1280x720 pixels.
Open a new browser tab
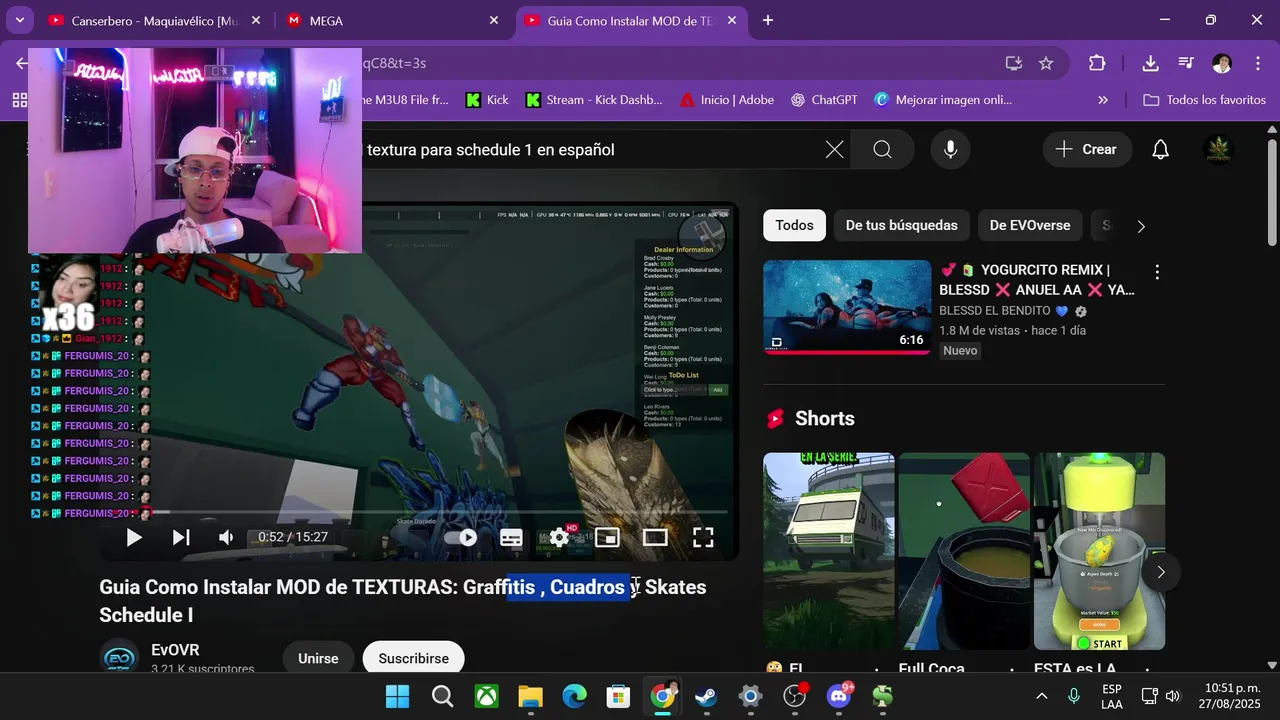[768, 20]
